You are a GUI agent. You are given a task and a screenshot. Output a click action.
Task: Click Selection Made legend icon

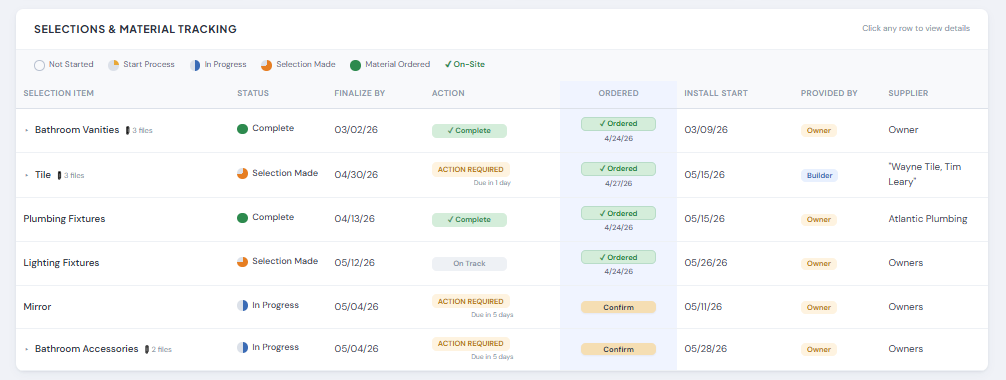[266, 65]
